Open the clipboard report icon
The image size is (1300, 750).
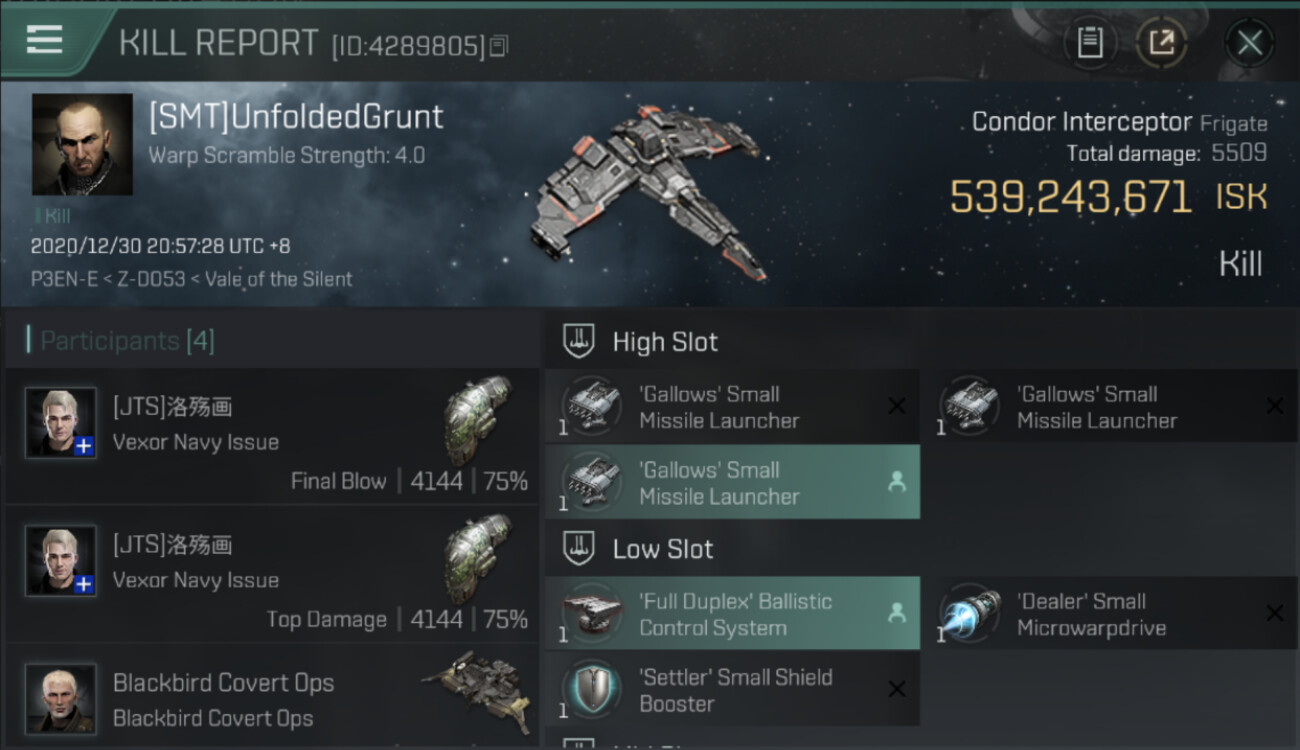(x=1090, y=43)
